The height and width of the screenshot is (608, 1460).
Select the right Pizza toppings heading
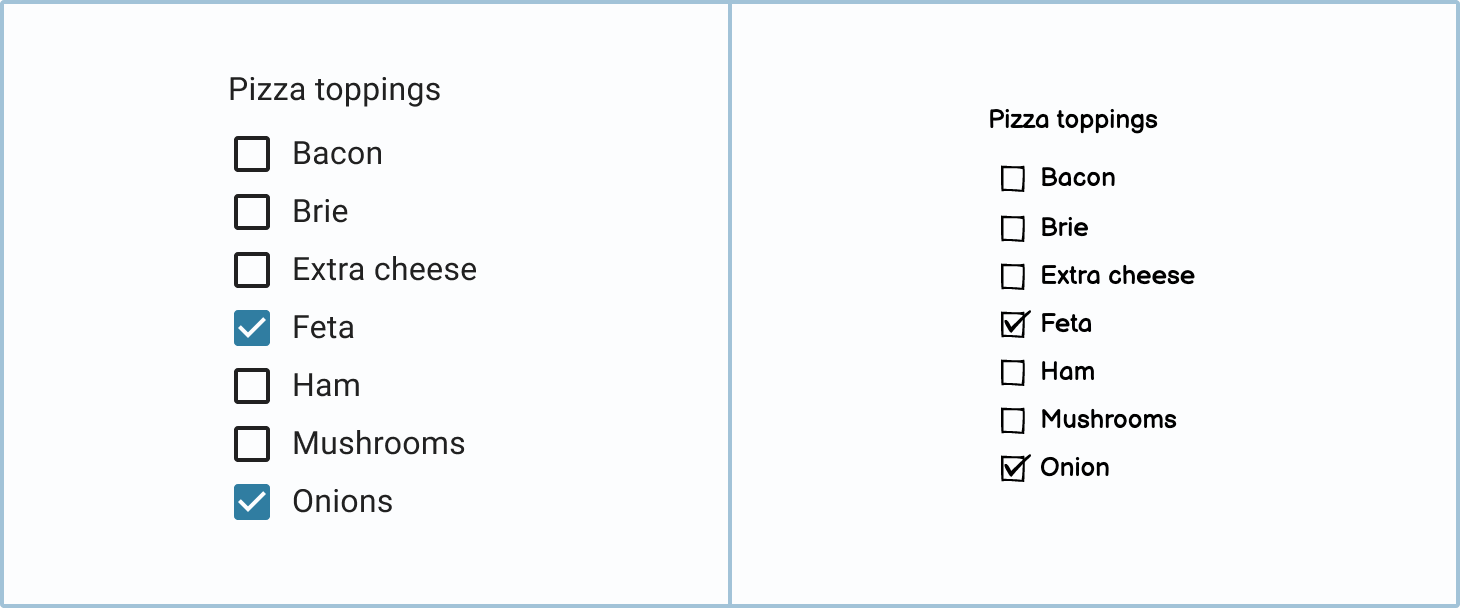(x=1073, y=118)
